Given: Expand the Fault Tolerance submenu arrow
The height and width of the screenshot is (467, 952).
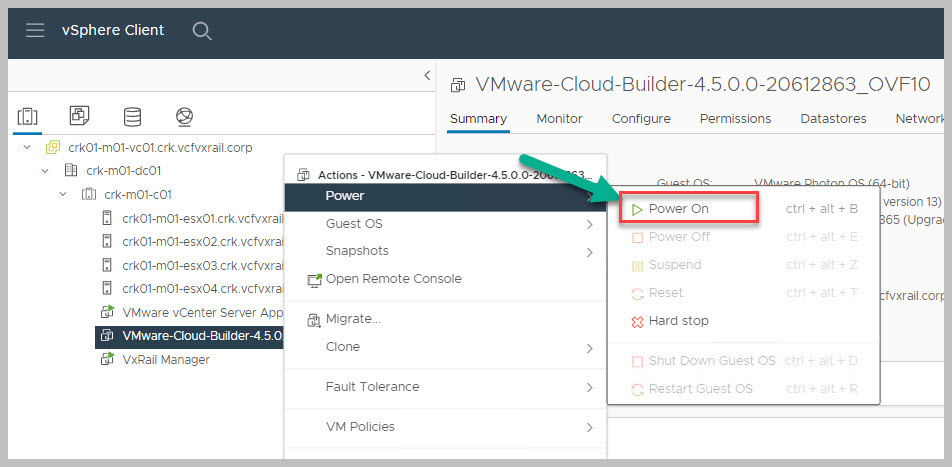Looking at the screenshot, I should pyautogui.click(x=589, y=387).
